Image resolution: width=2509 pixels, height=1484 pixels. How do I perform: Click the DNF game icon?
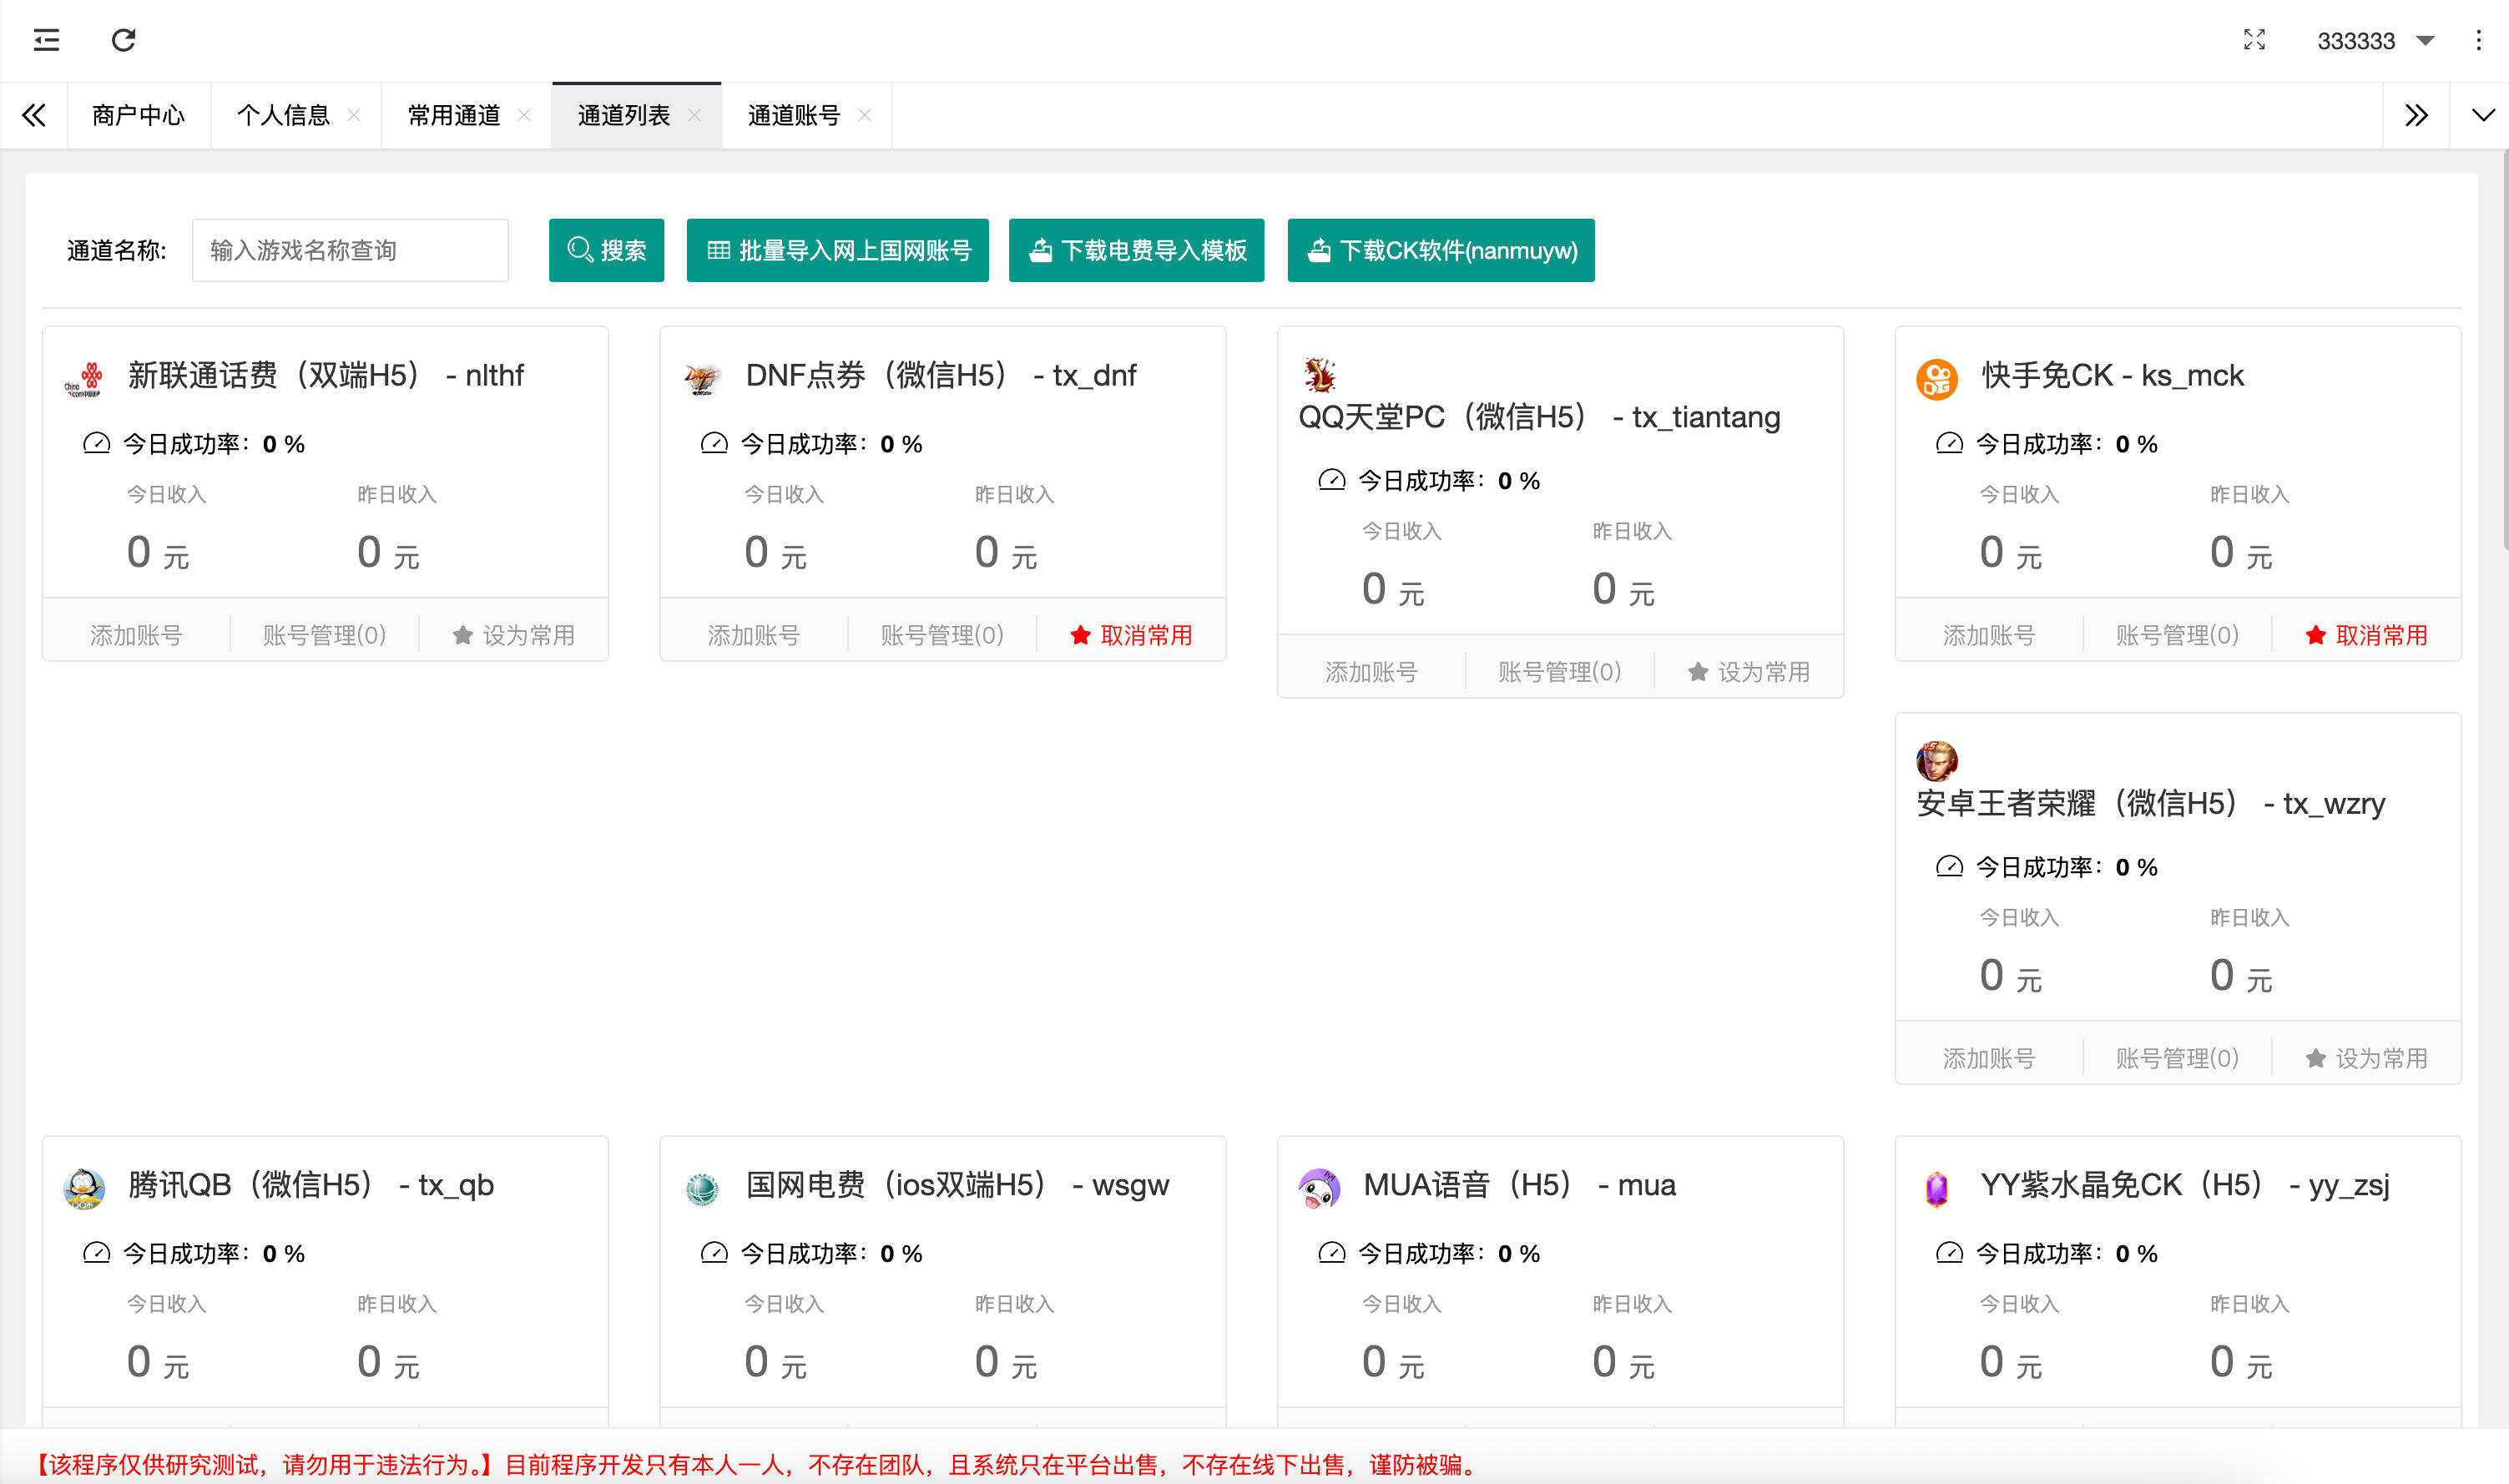click(x=703, y=377)
